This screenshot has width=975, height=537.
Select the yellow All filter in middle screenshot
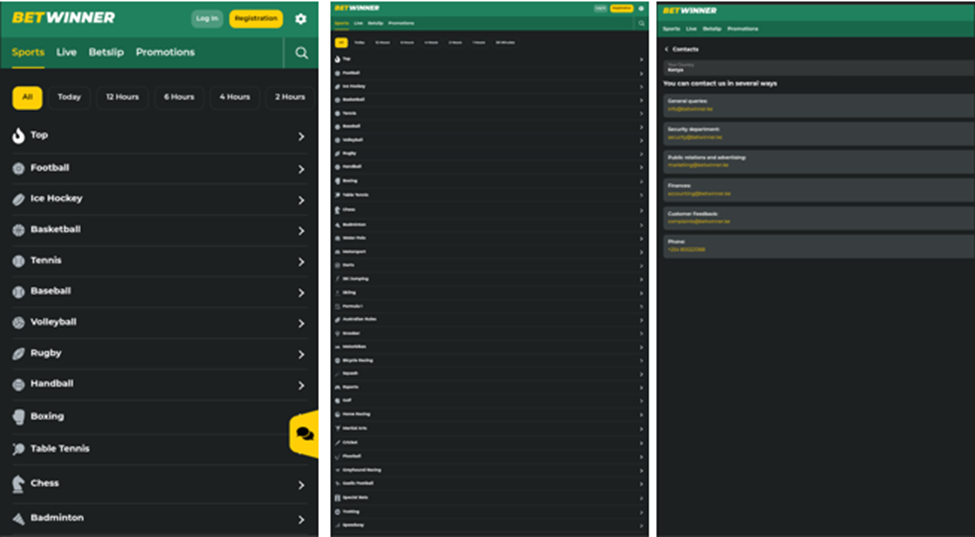[341, 43]
